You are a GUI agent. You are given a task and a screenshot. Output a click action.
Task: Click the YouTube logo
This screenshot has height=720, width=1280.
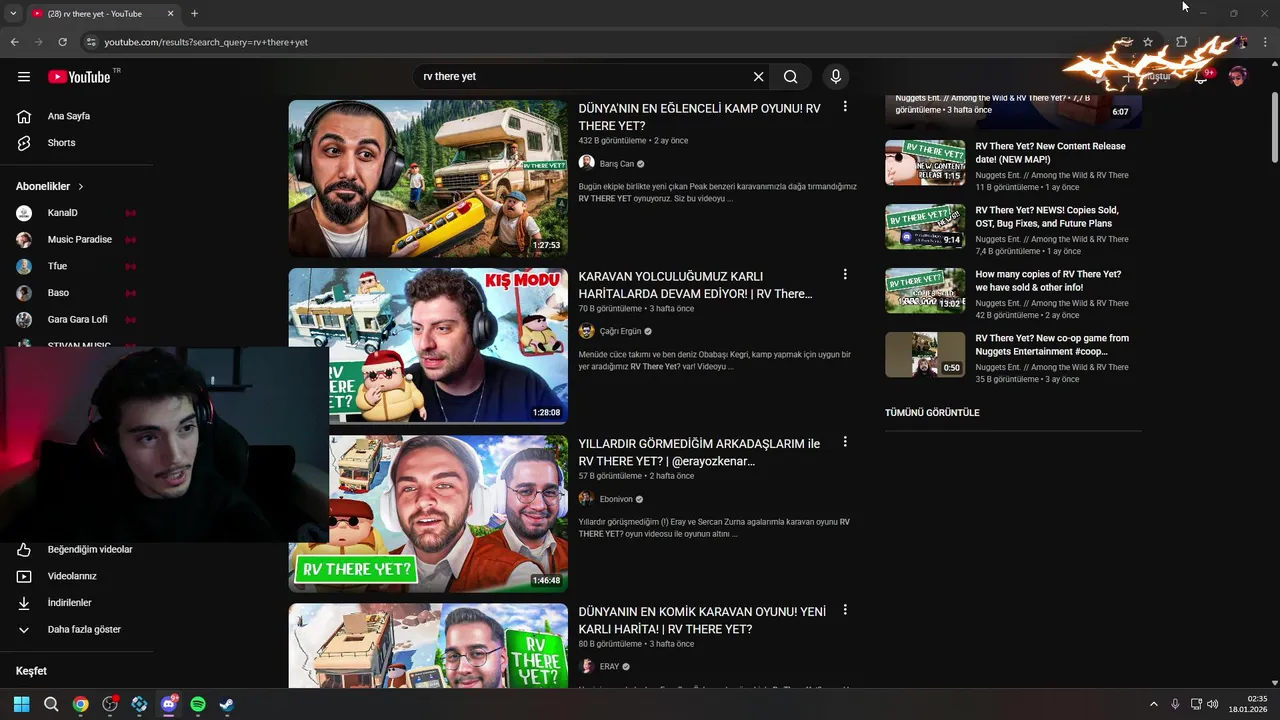pos(80,77)
